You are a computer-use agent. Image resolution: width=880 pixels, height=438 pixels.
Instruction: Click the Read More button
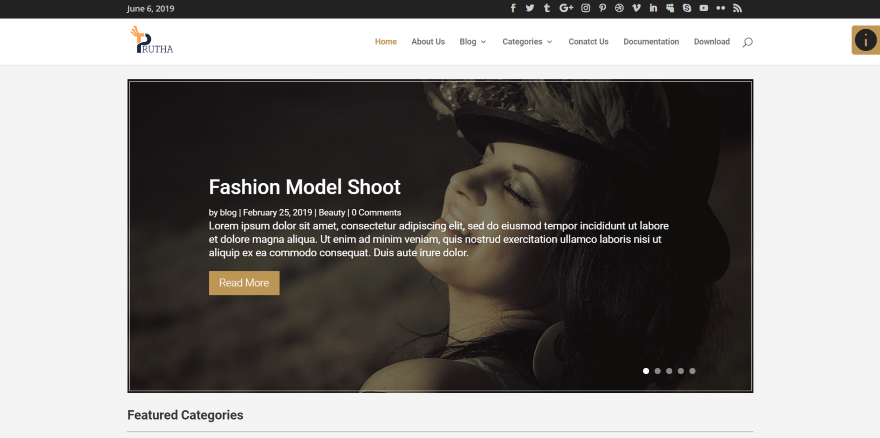(244, 283)
